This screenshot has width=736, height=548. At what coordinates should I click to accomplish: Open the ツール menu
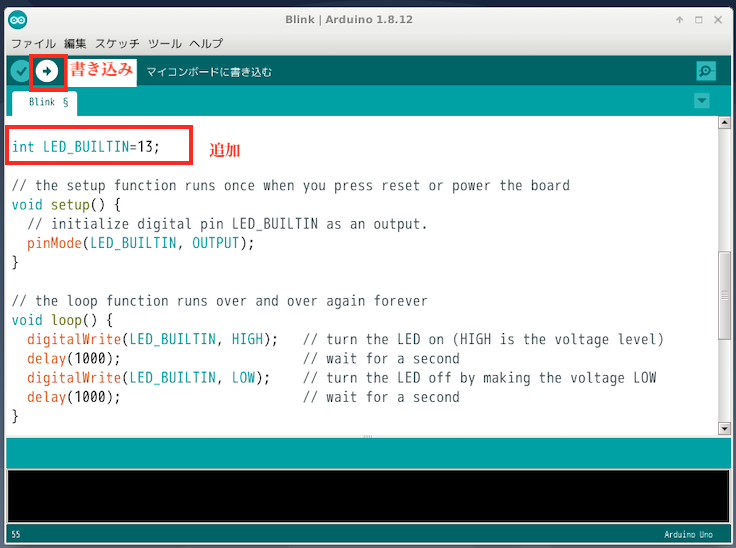pos(165,44)
